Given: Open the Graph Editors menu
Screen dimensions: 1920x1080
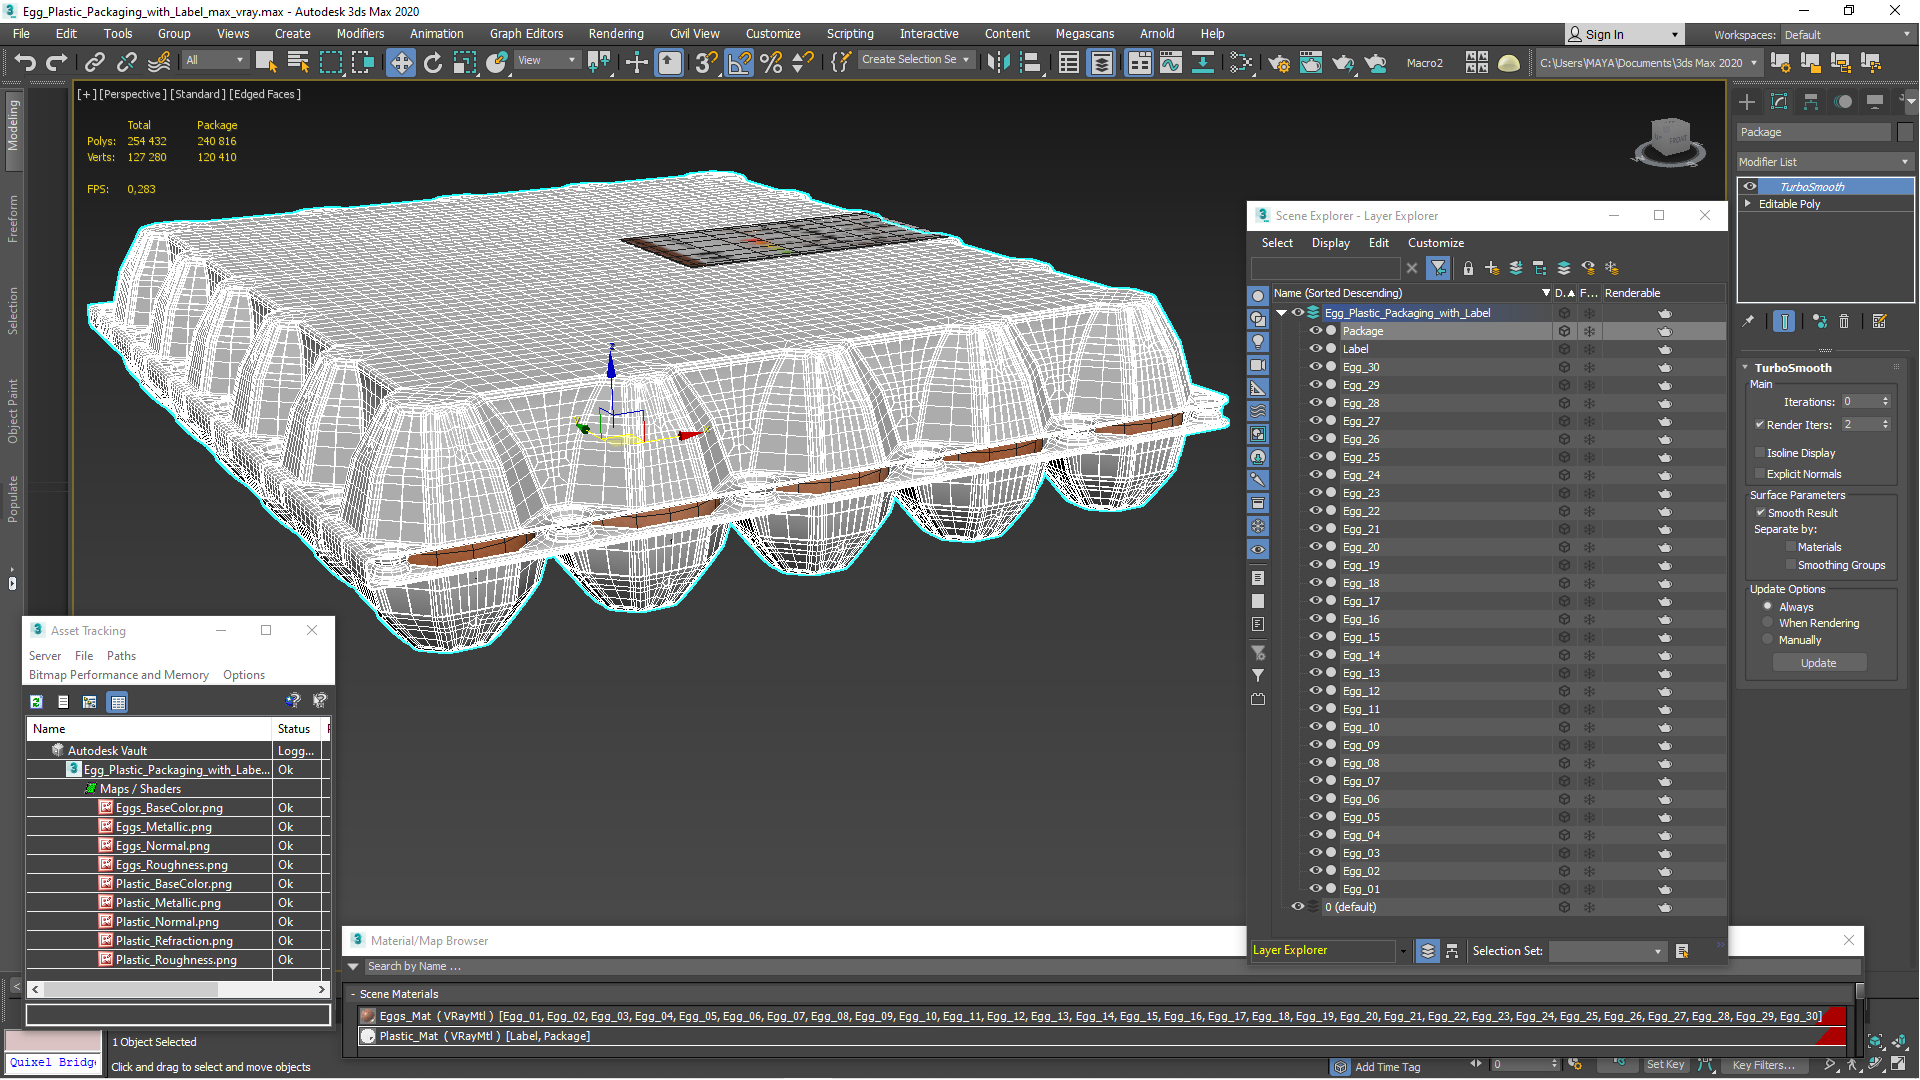Looking at the screenshot, I should coord(526,34).
